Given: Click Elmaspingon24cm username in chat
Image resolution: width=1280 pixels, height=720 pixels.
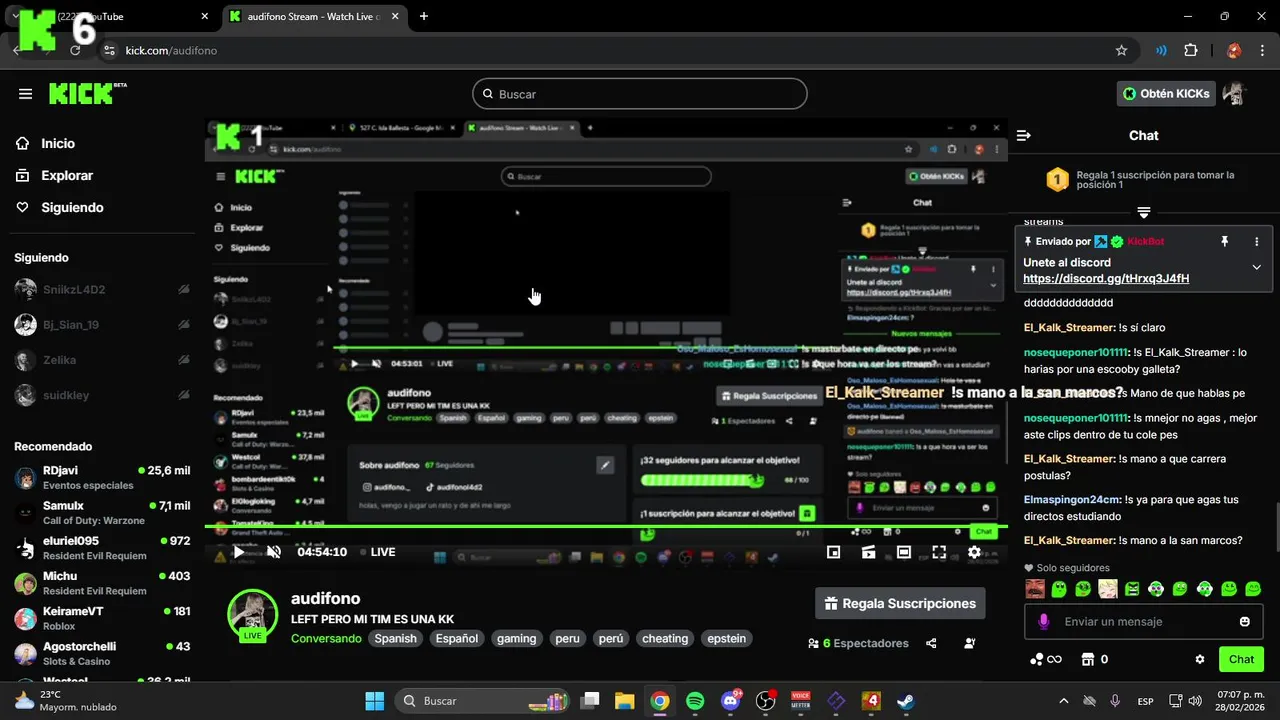Looking at the screenshot, I should pos(1072,500).
